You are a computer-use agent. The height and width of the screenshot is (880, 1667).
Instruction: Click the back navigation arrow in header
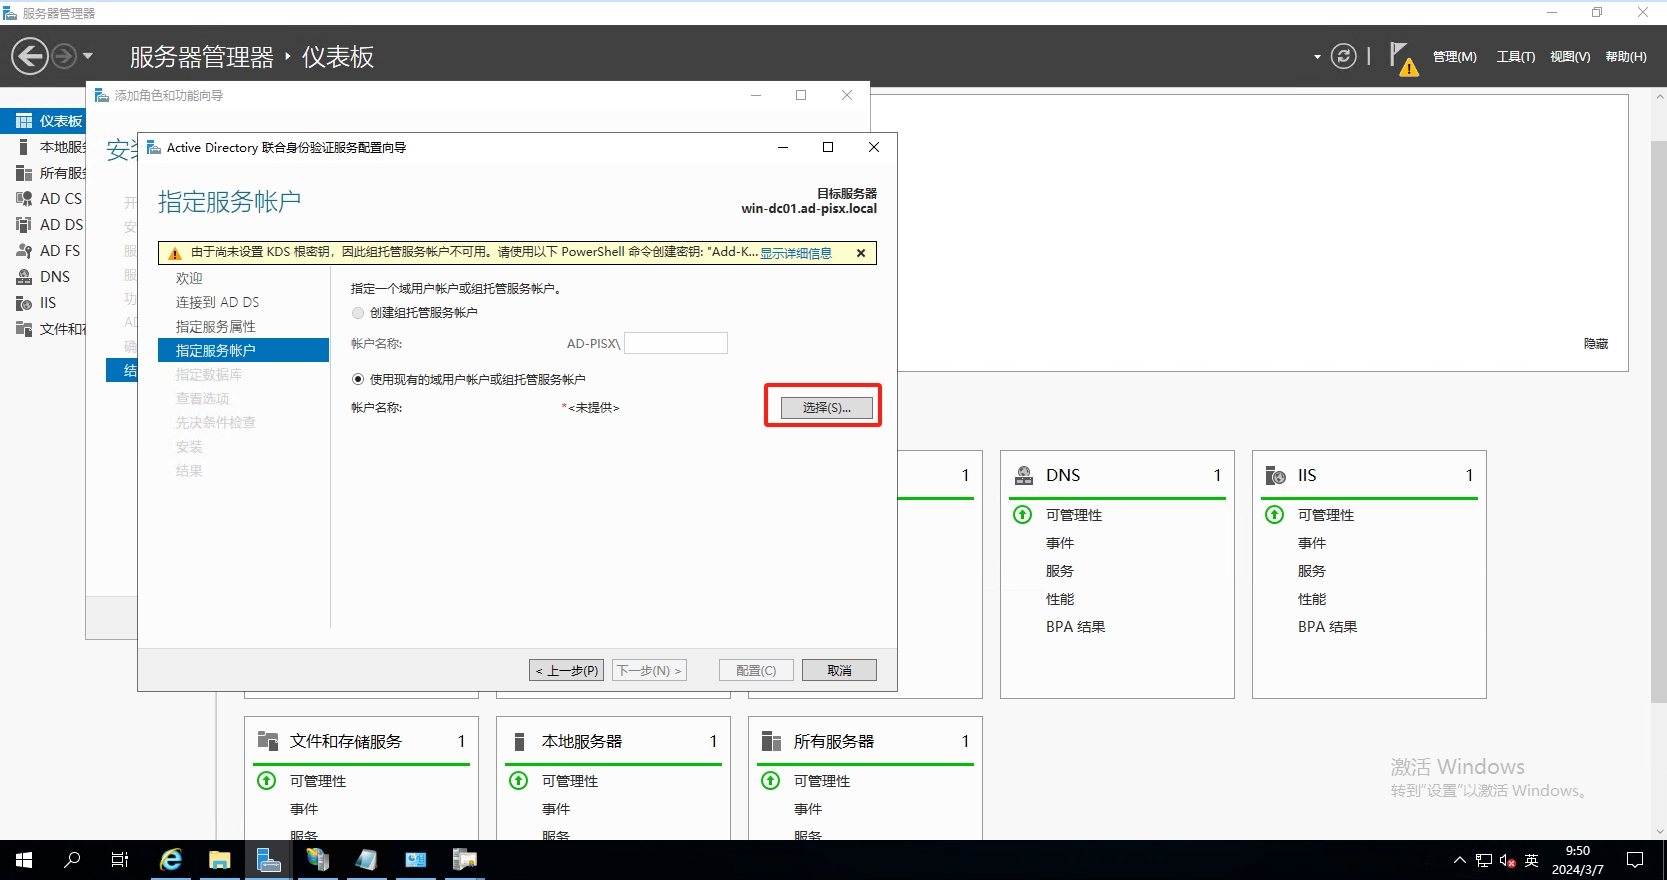30,56
